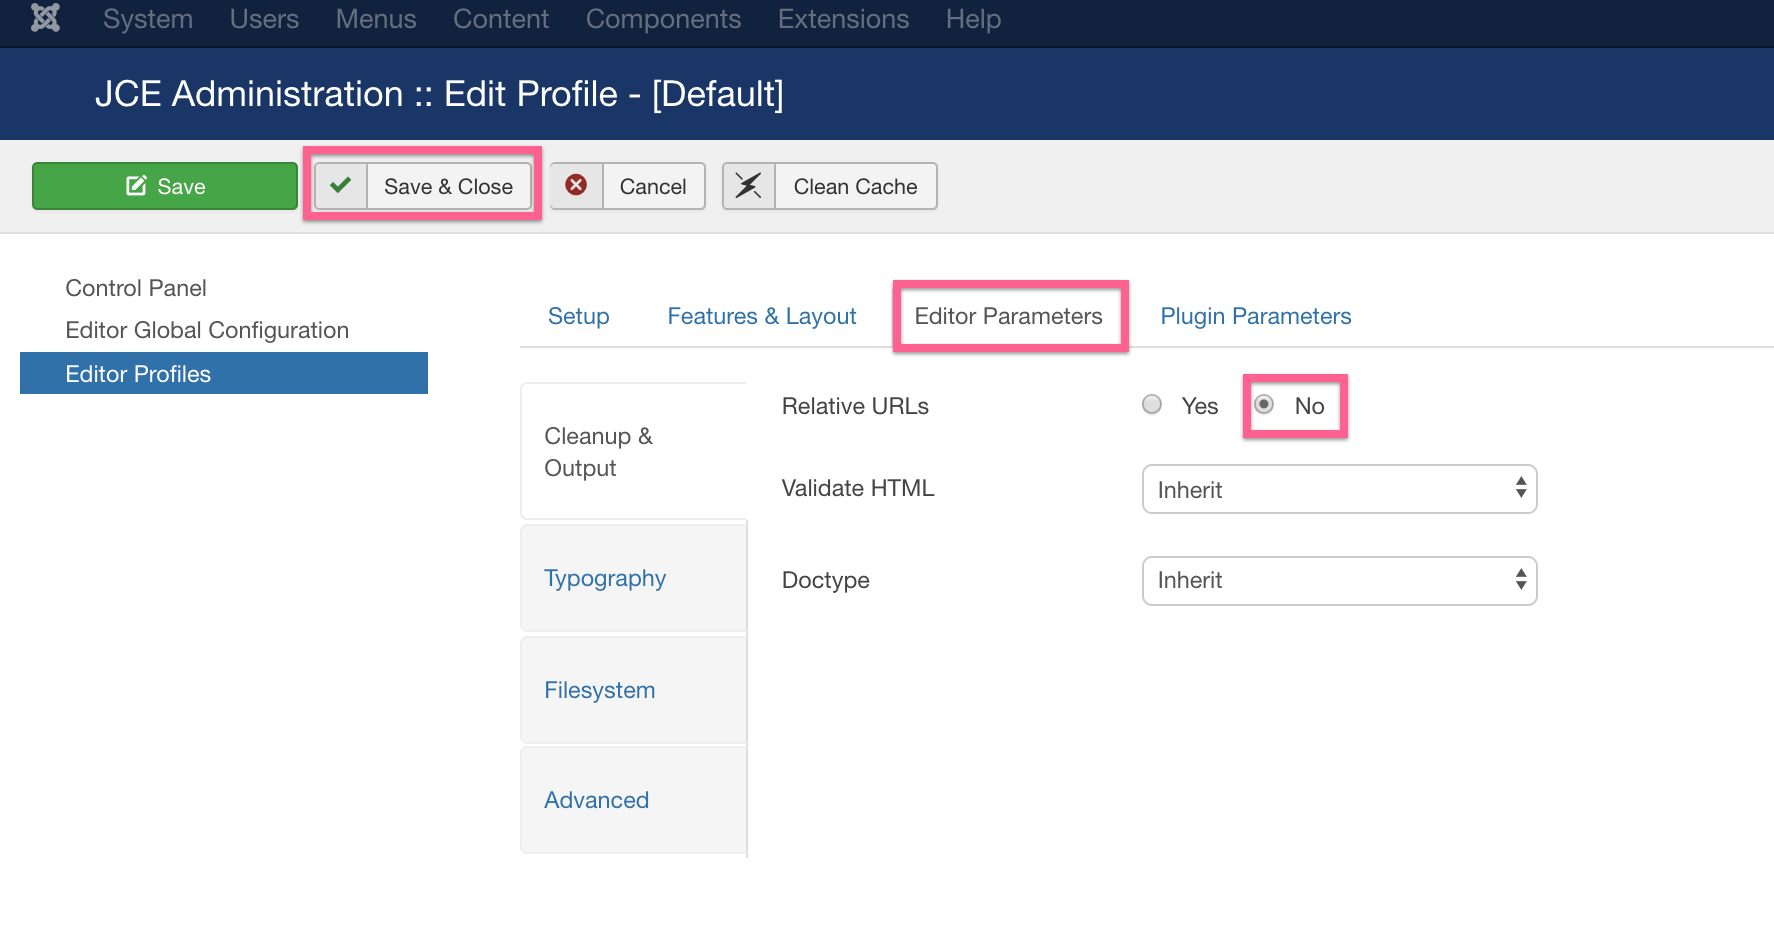Click the Relative URLs label
This screenshot has width=1774, height=932.
coord(855,406)
